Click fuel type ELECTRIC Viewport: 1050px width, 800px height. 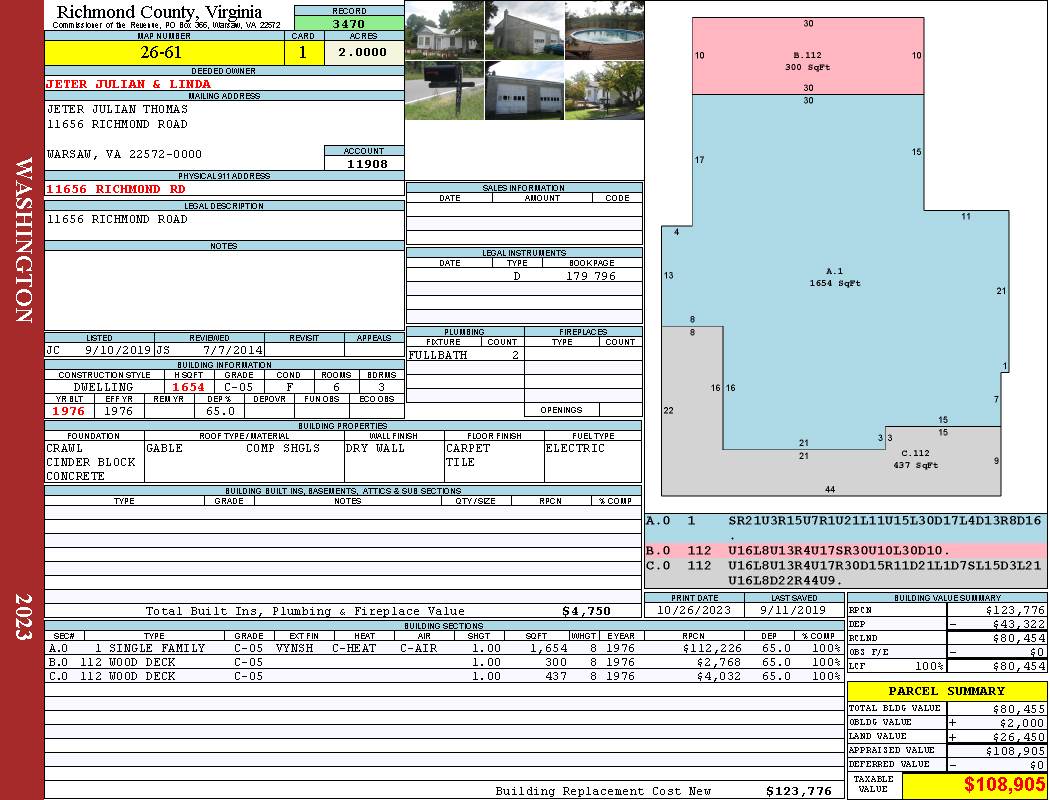pyautogui.click(x=575, y=448)
